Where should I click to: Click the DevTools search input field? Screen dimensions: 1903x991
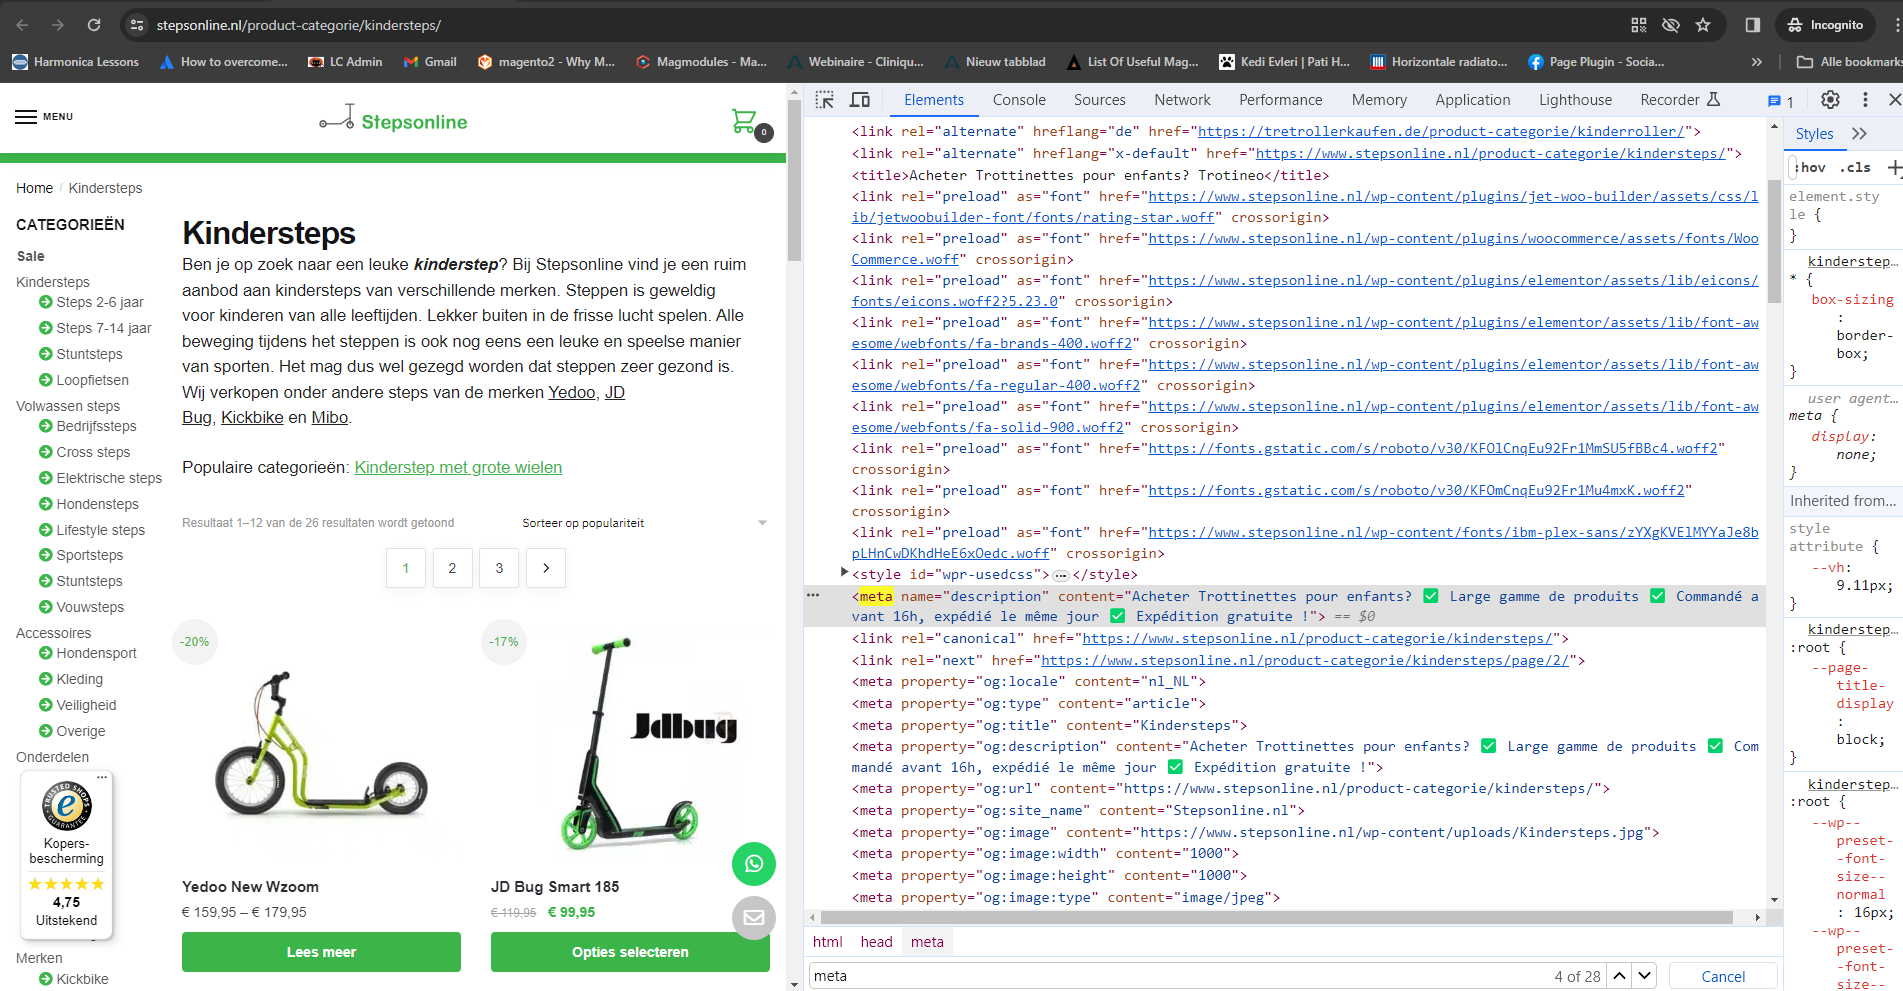(x=1180, y=976)
